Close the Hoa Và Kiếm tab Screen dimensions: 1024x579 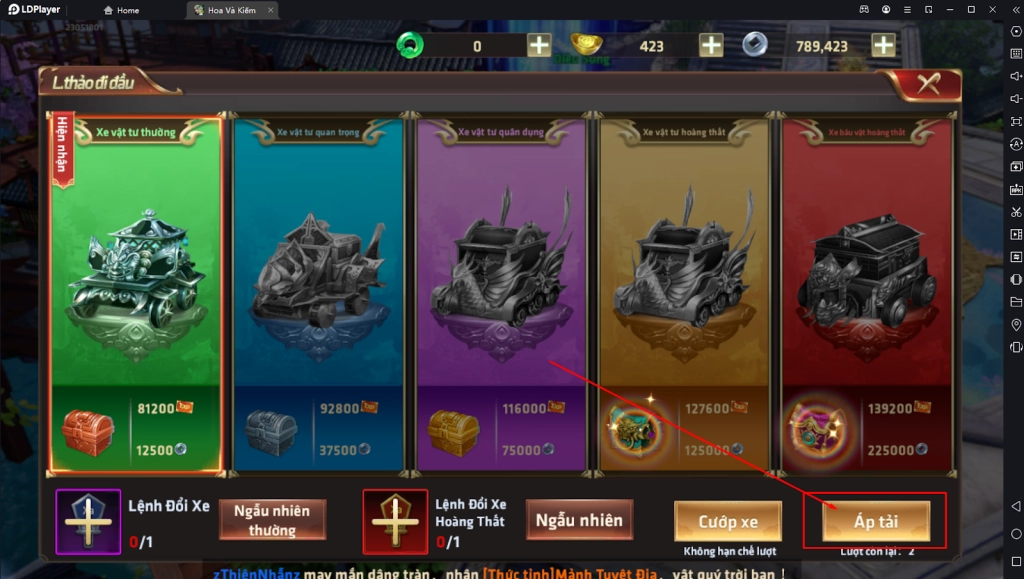[270, 10]
